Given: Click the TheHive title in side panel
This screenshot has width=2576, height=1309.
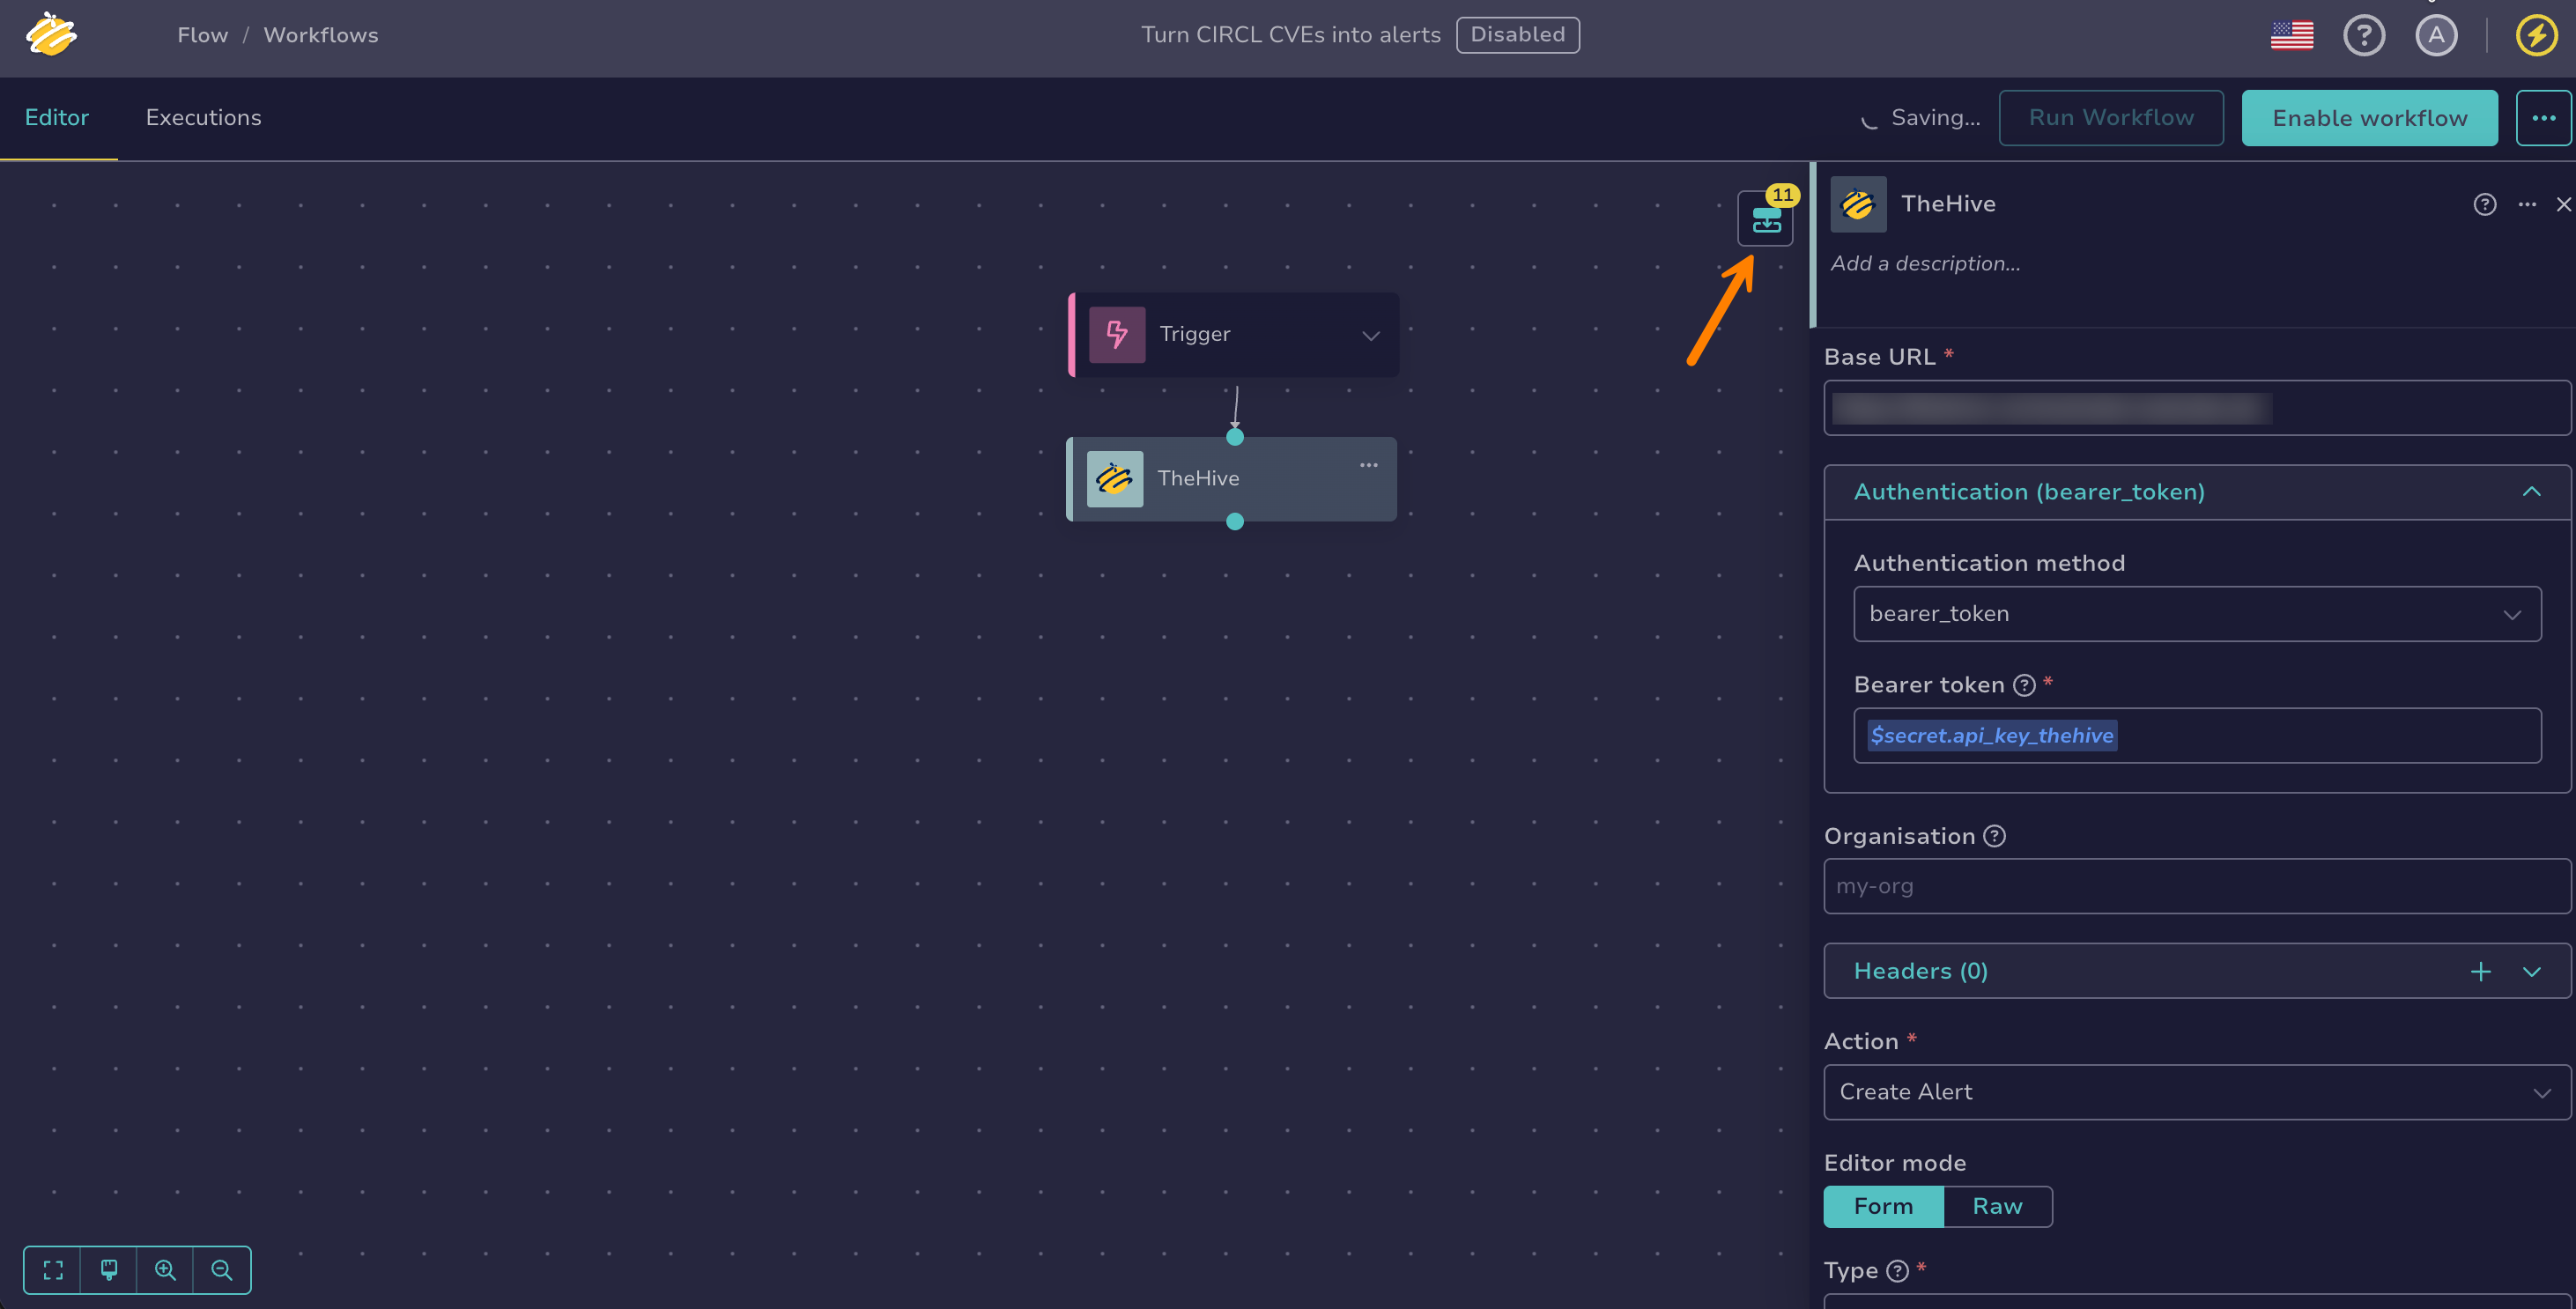Looking at the screenshot, I should pyautogui.click(x=1947, y=204).
